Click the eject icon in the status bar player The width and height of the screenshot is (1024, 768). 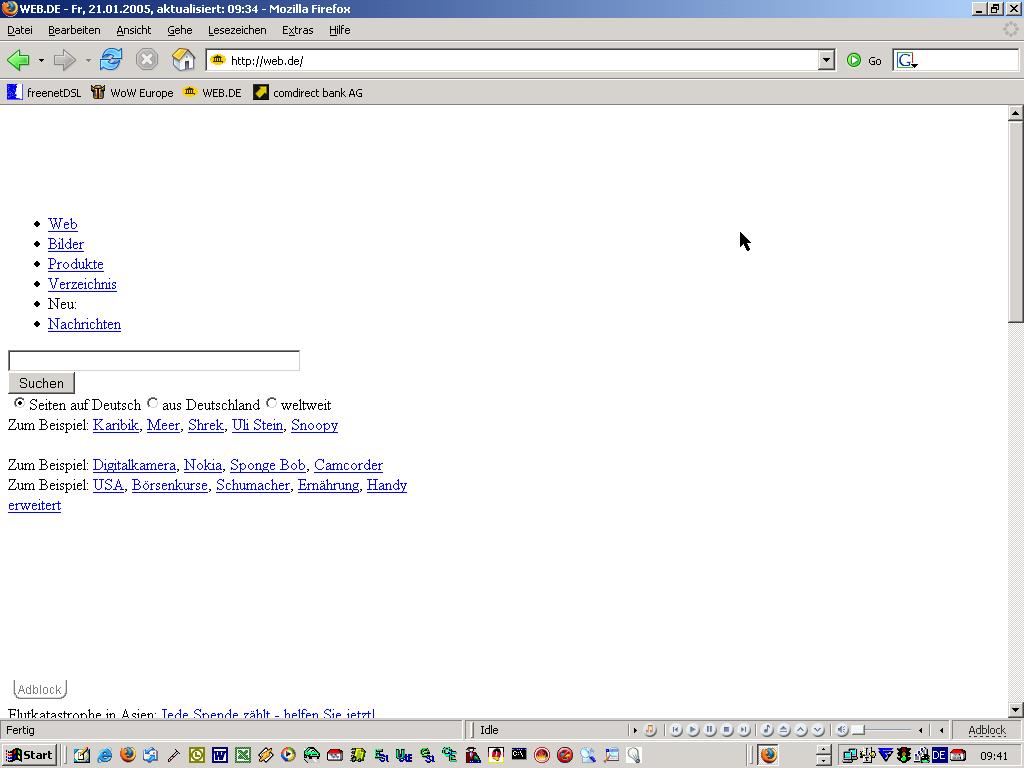[784, 730]
